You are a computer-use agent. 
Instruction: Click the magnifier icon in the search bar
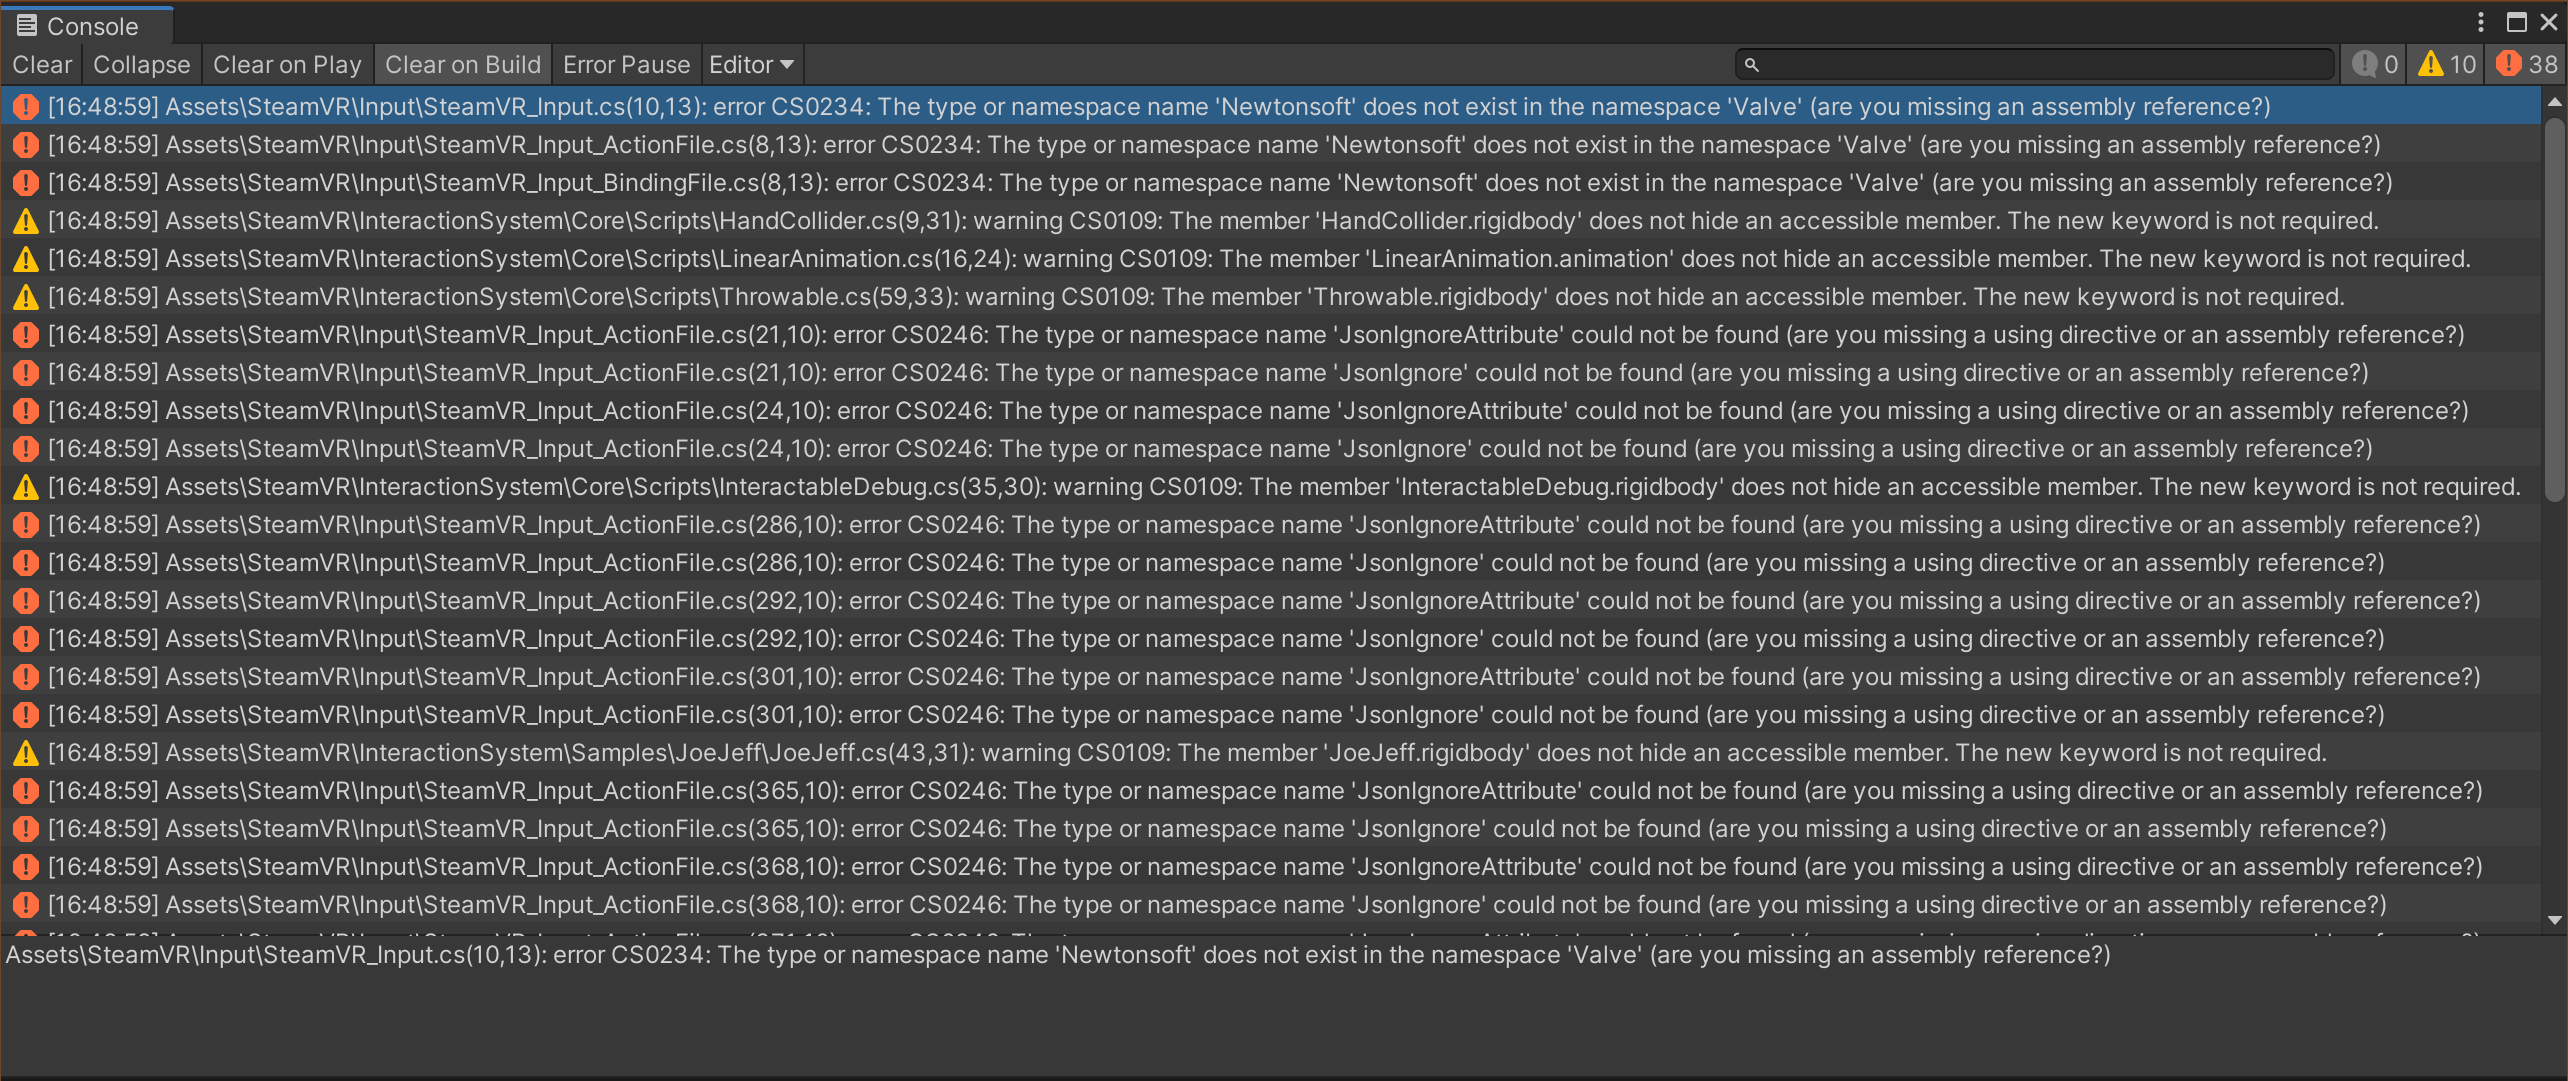click(x=1753, y=63)
